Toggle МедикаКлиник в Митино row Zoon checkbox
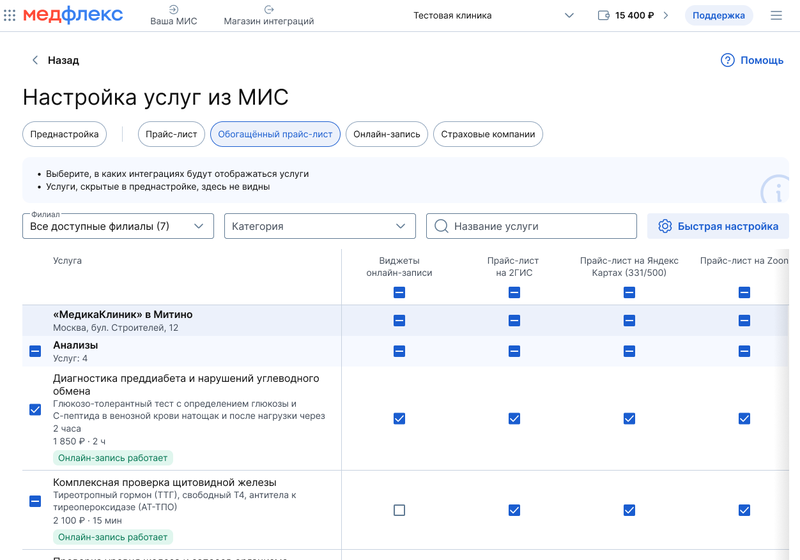The width and height of the screenshot is (800, 560). pyautogui.click(x=744, y=320)
